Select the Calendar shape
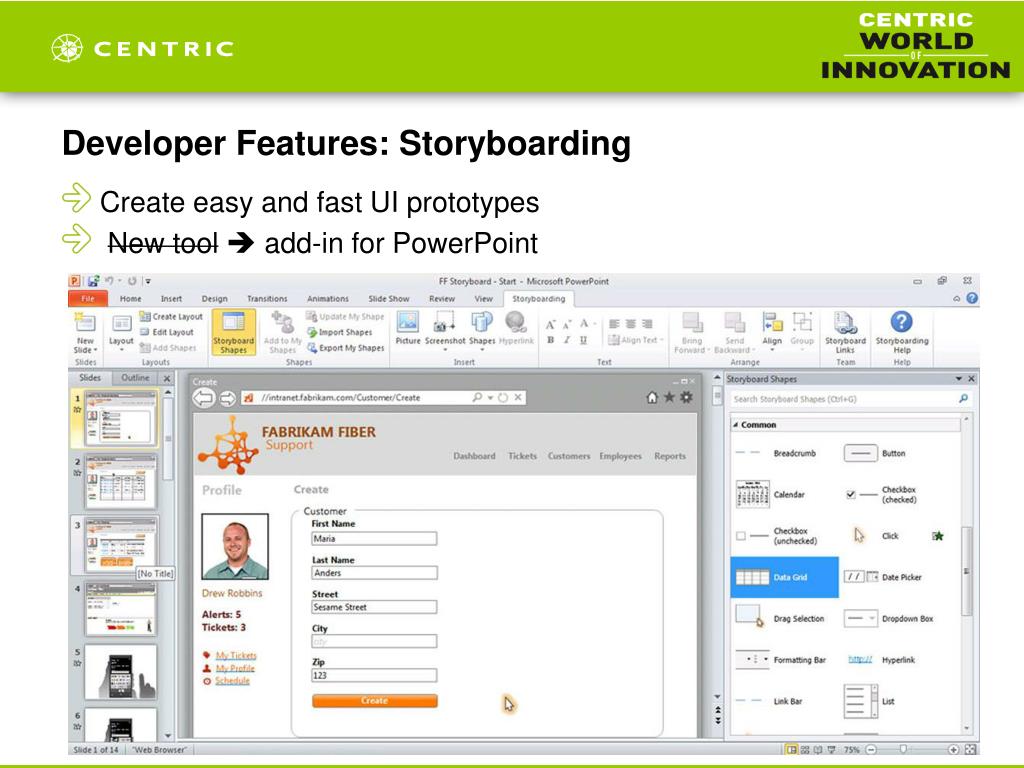The width and height of the screenshot is (1024, 768). [x=771, y=494]
